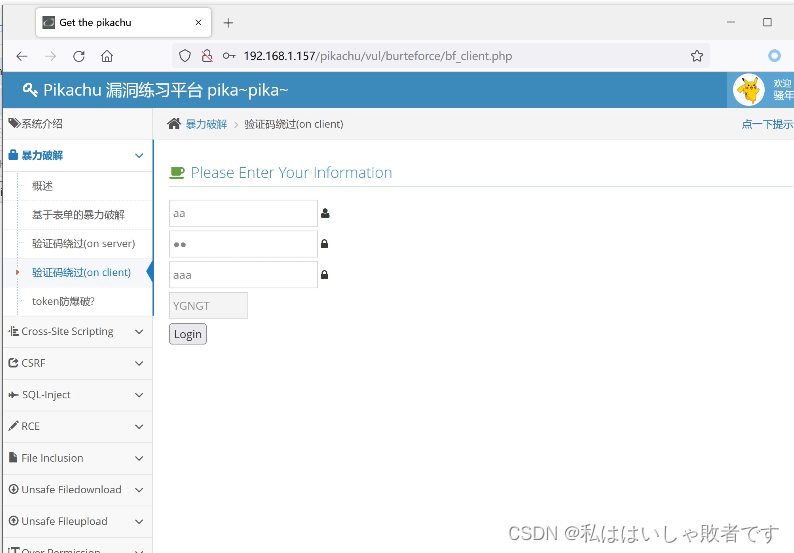The height and width of the screenshot is (553, 794).
Task: Open the token防爆破? submenu item
Action: pyautogui.click(x=63, y=301)
